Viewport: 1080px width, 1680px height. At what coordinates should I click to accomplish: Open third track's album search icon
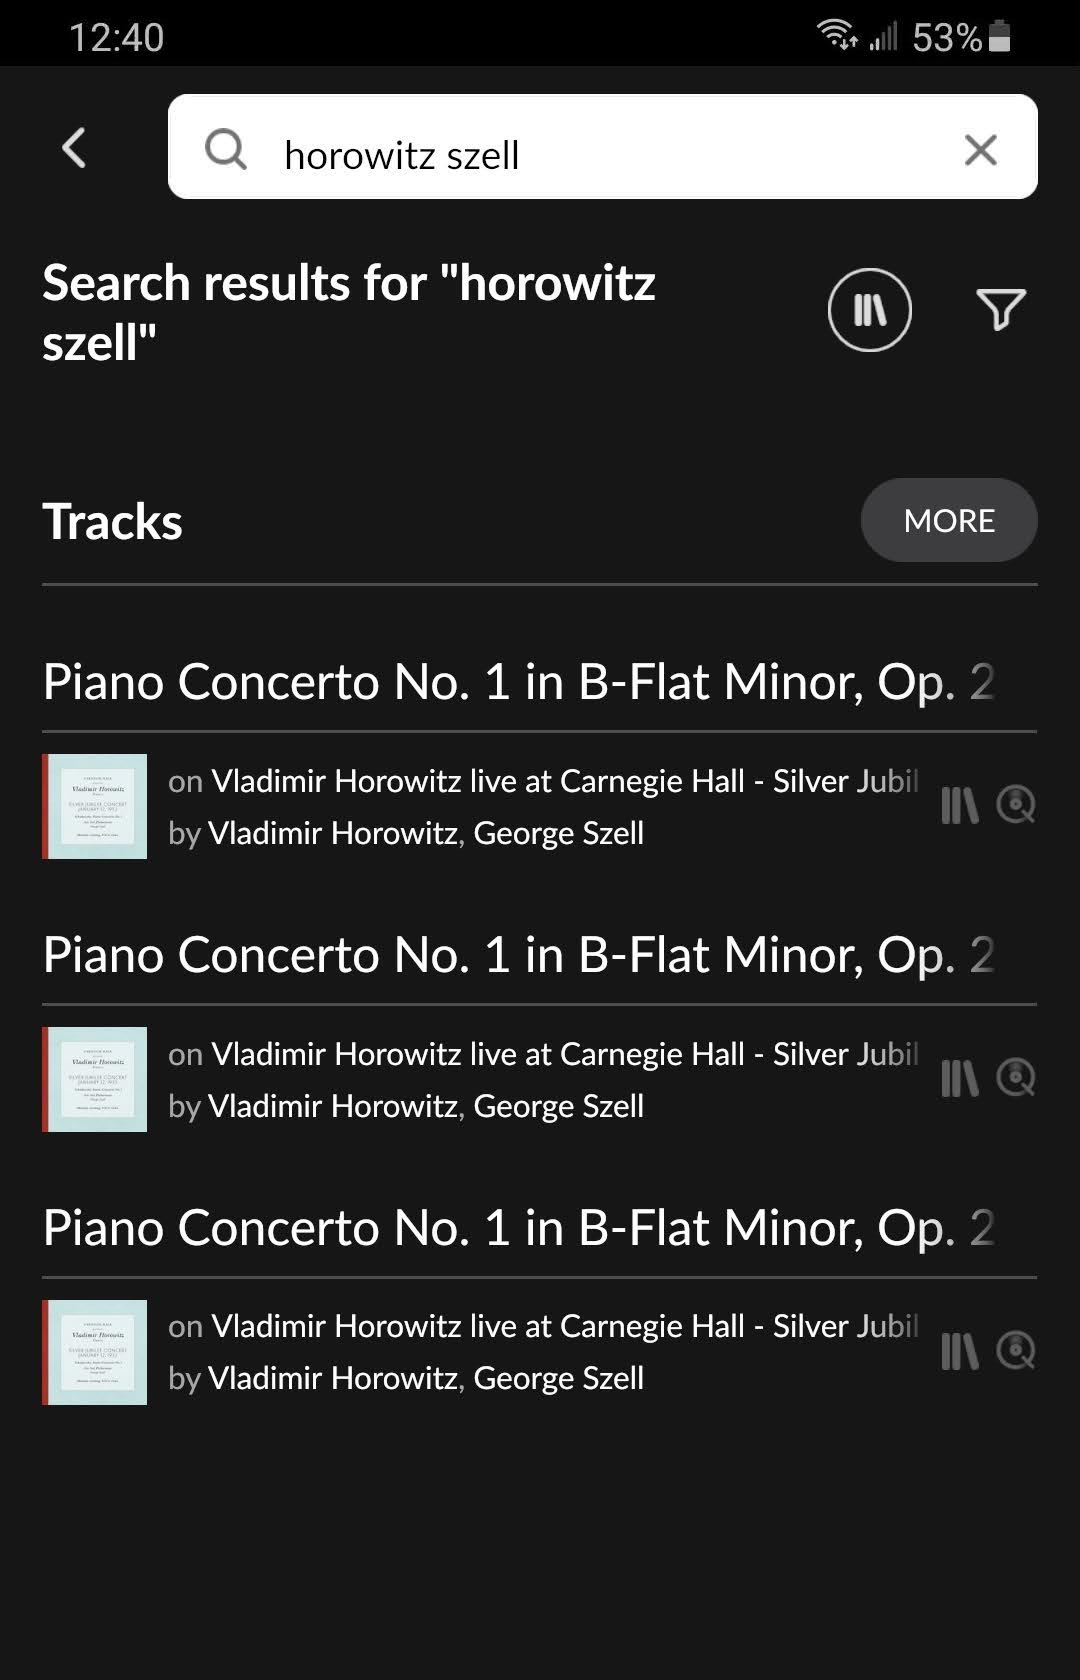pyautogui.click(x=1016, y=1351)
